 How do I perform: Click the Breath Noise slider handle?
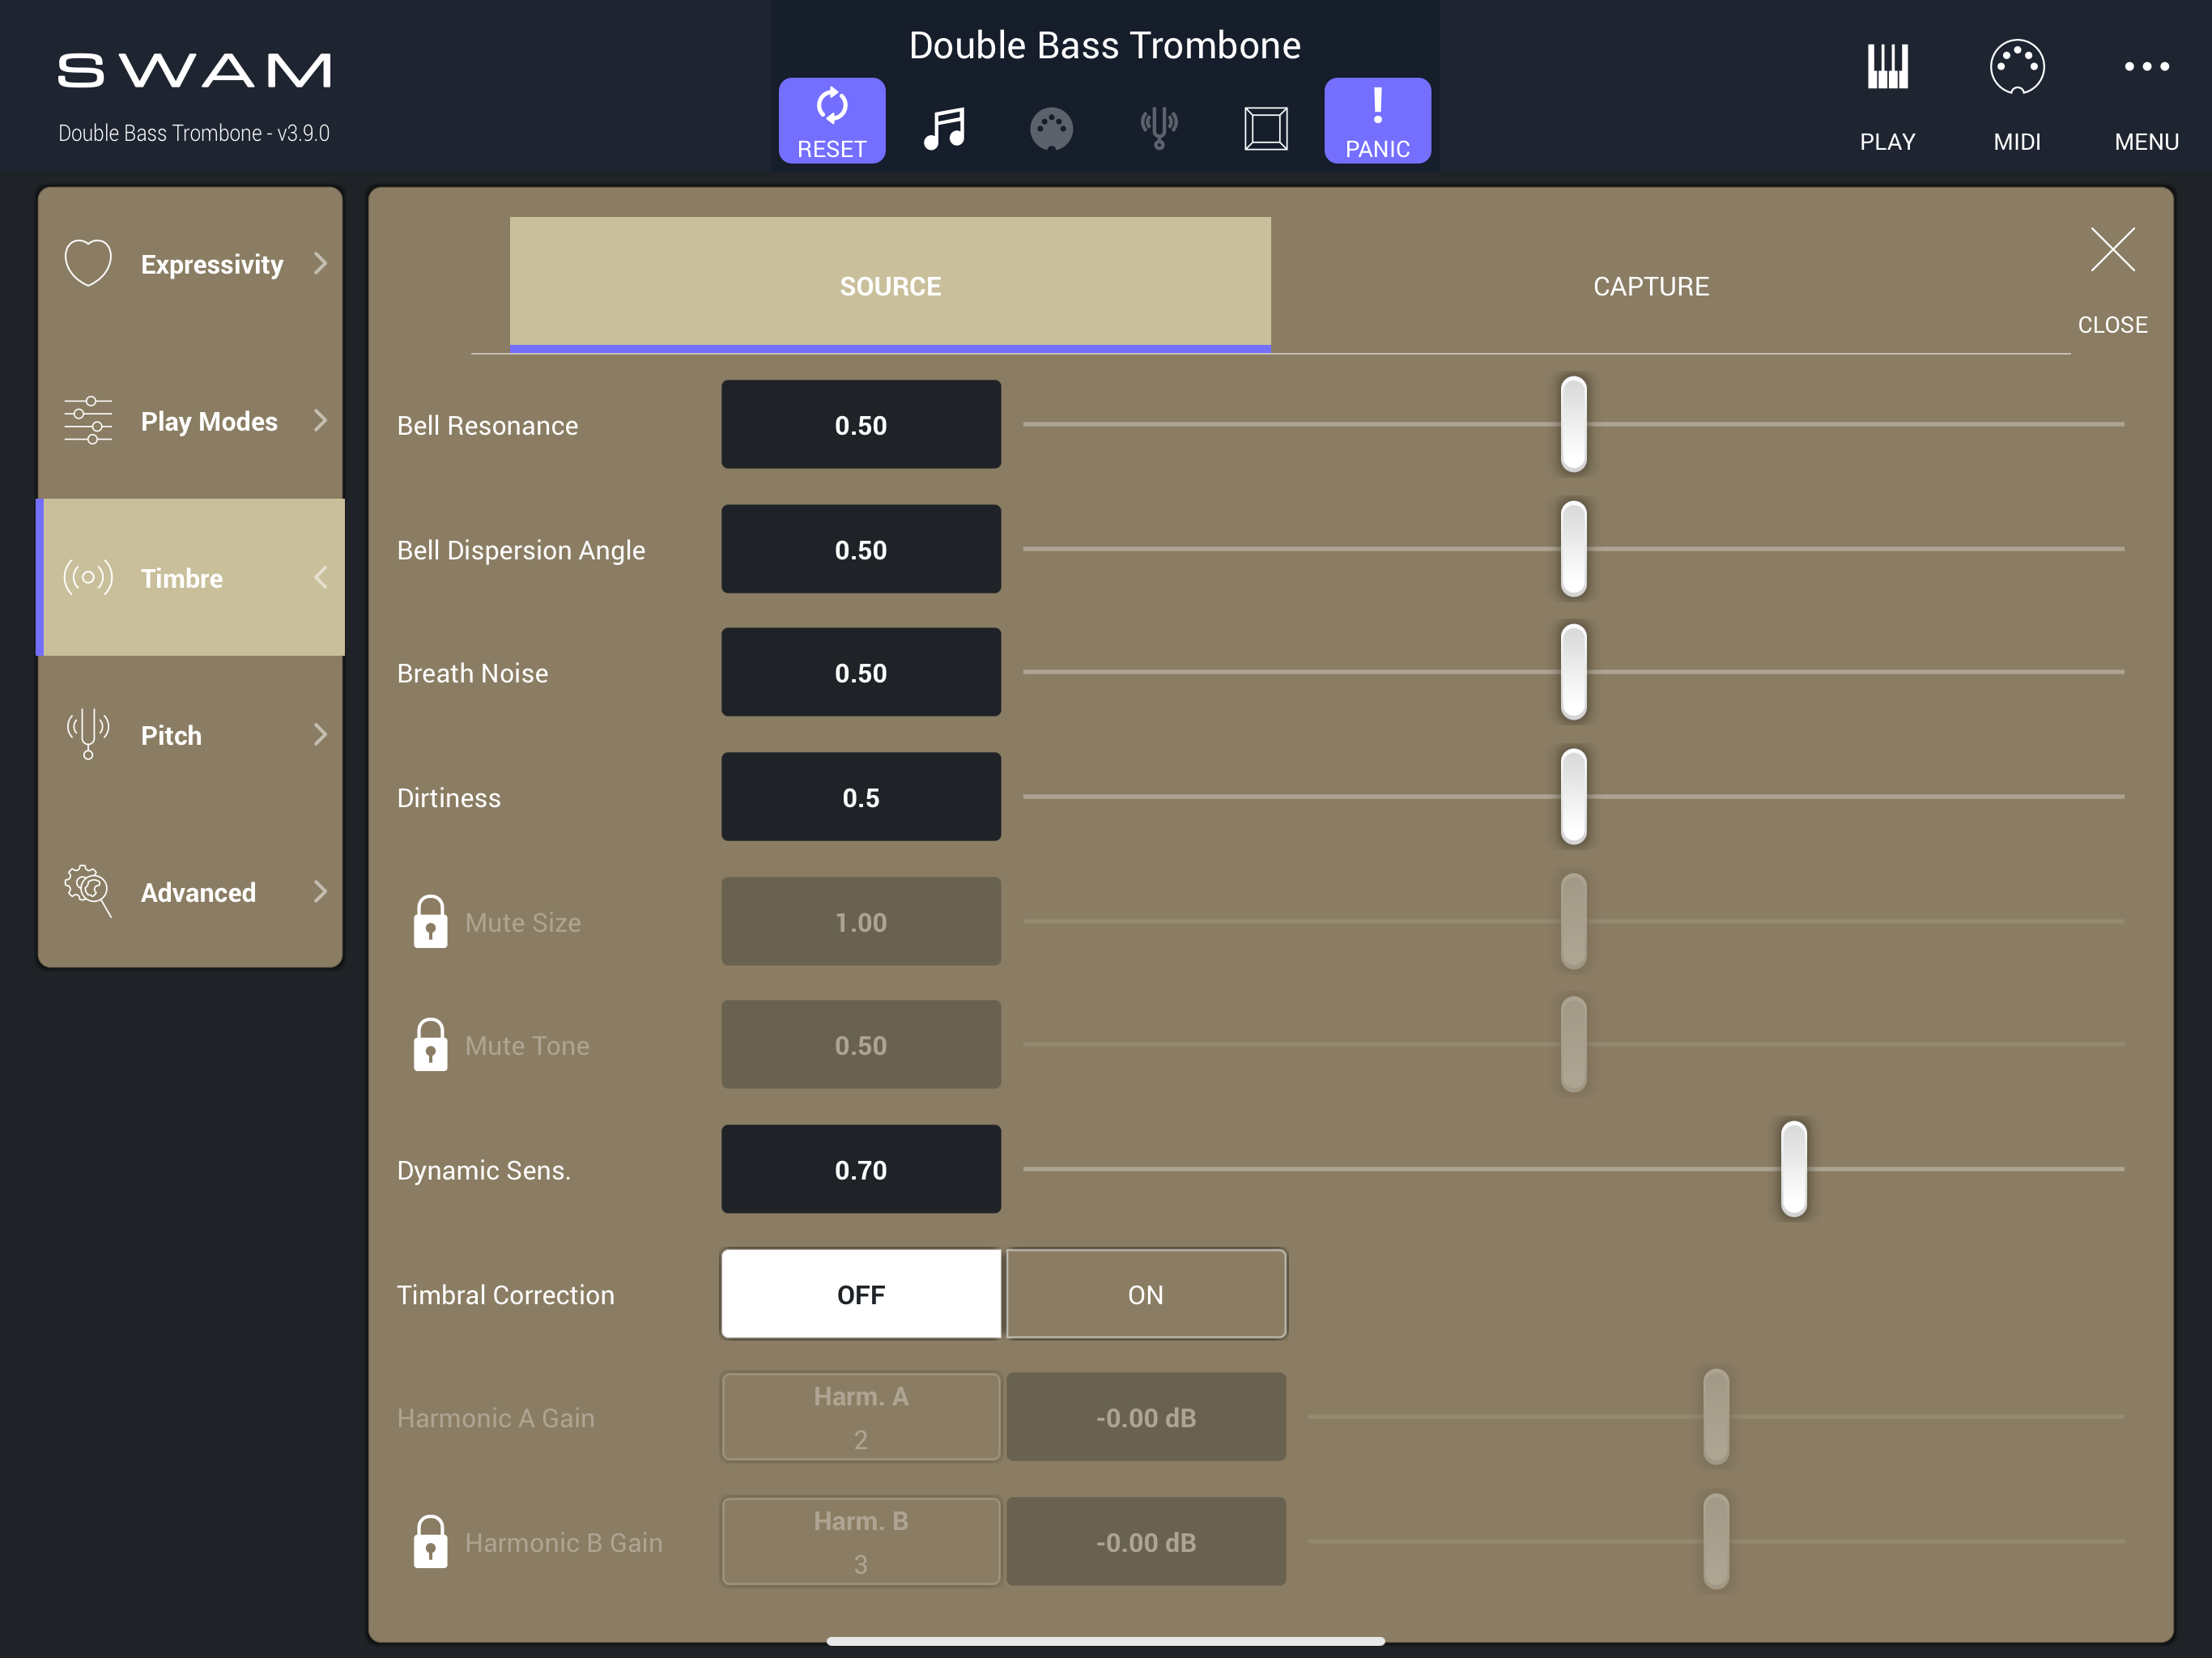coord(1573,672)
